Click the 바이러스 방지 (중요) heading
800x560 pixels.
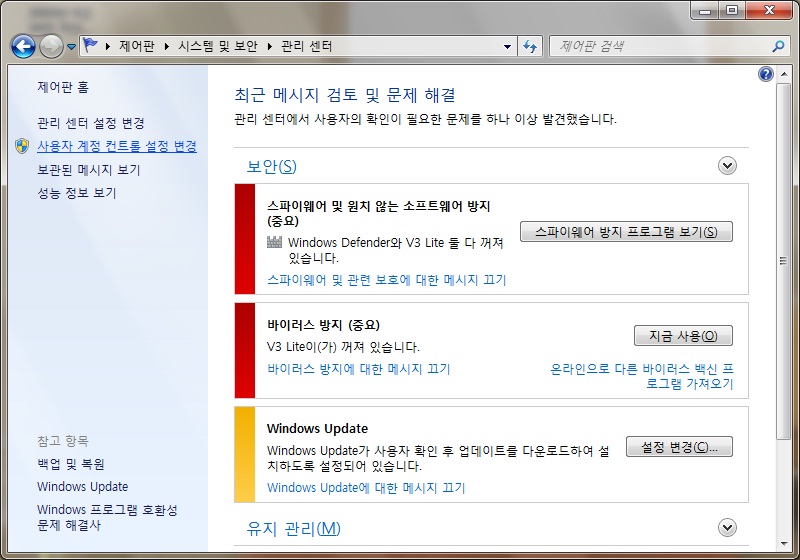tap(323, 325)
